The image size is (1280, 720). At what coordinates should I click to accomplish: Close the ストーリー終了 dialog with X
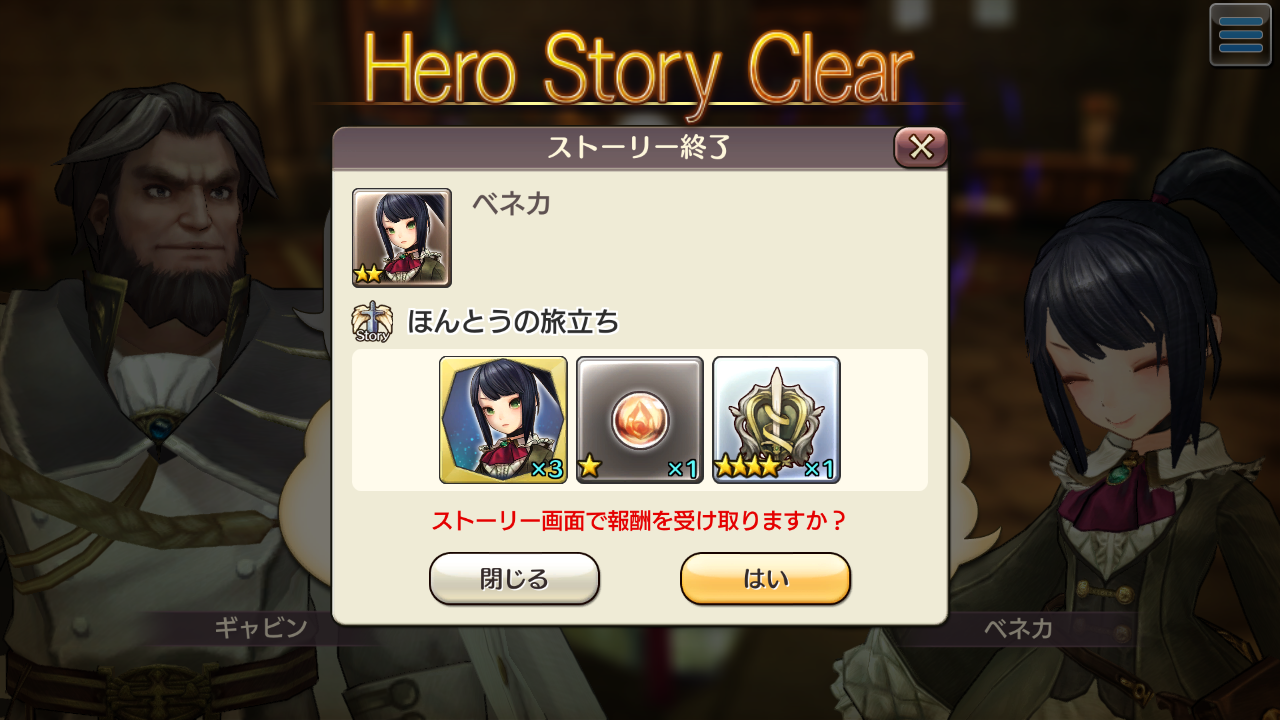pos(921,148)
